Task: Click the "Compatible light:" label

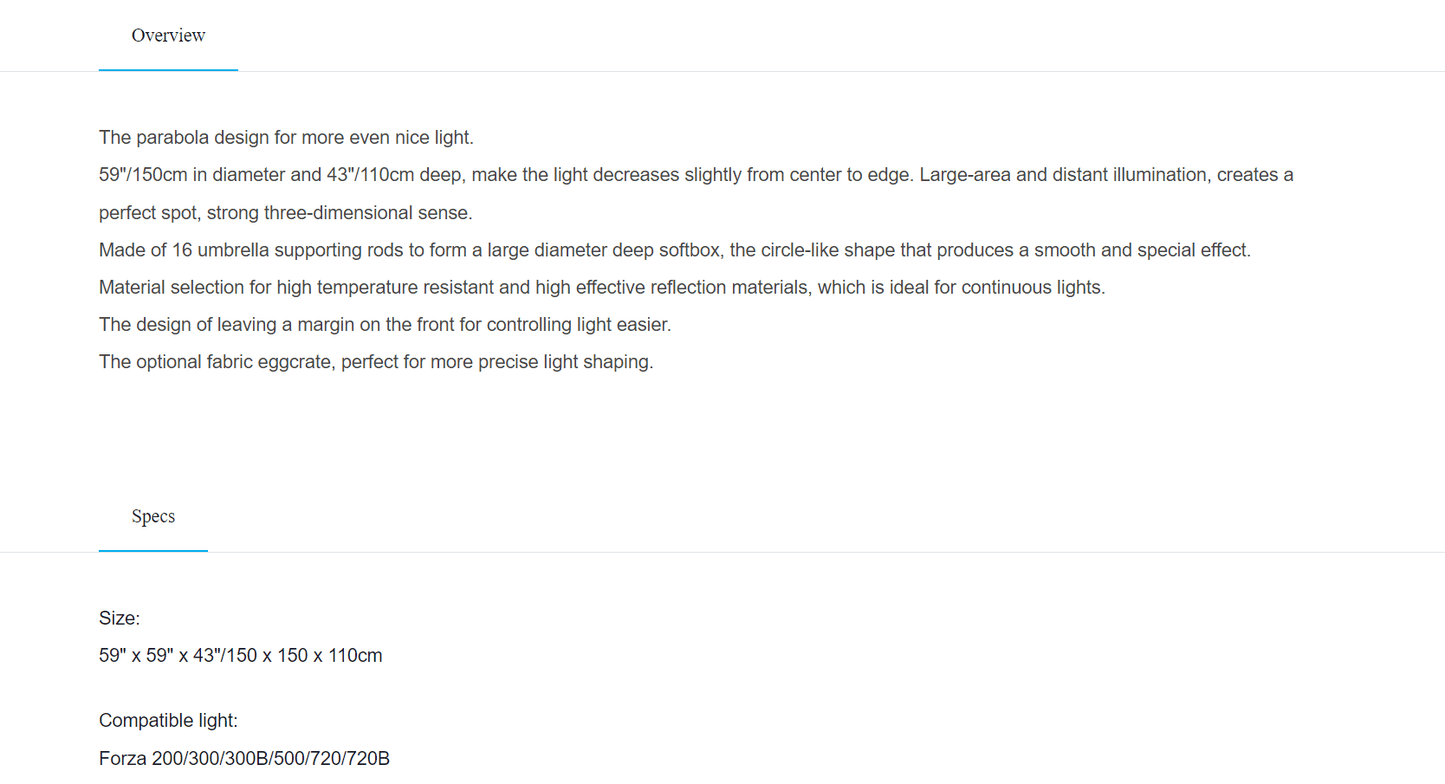Action: point(168,721)
